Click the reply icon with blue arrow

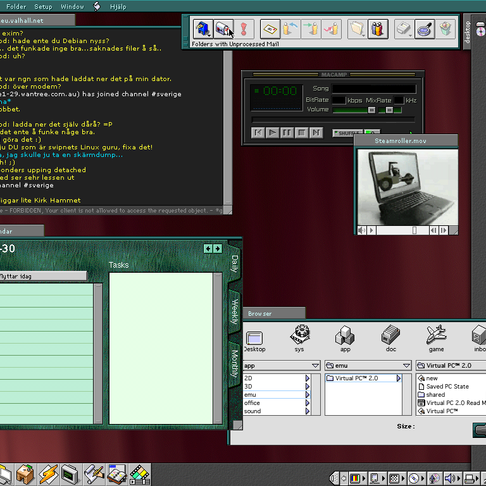290,29
